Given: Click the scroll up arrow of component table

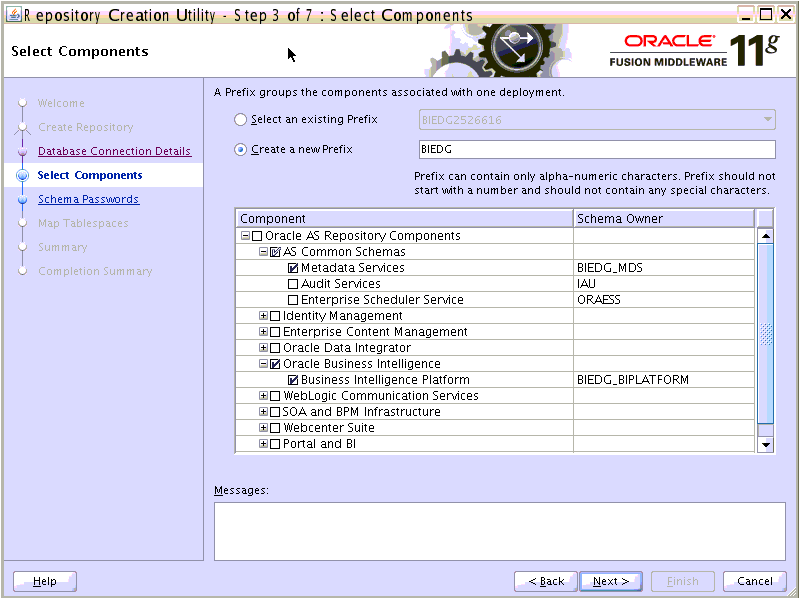Looking at the screenshot, I should pos(765,236).
